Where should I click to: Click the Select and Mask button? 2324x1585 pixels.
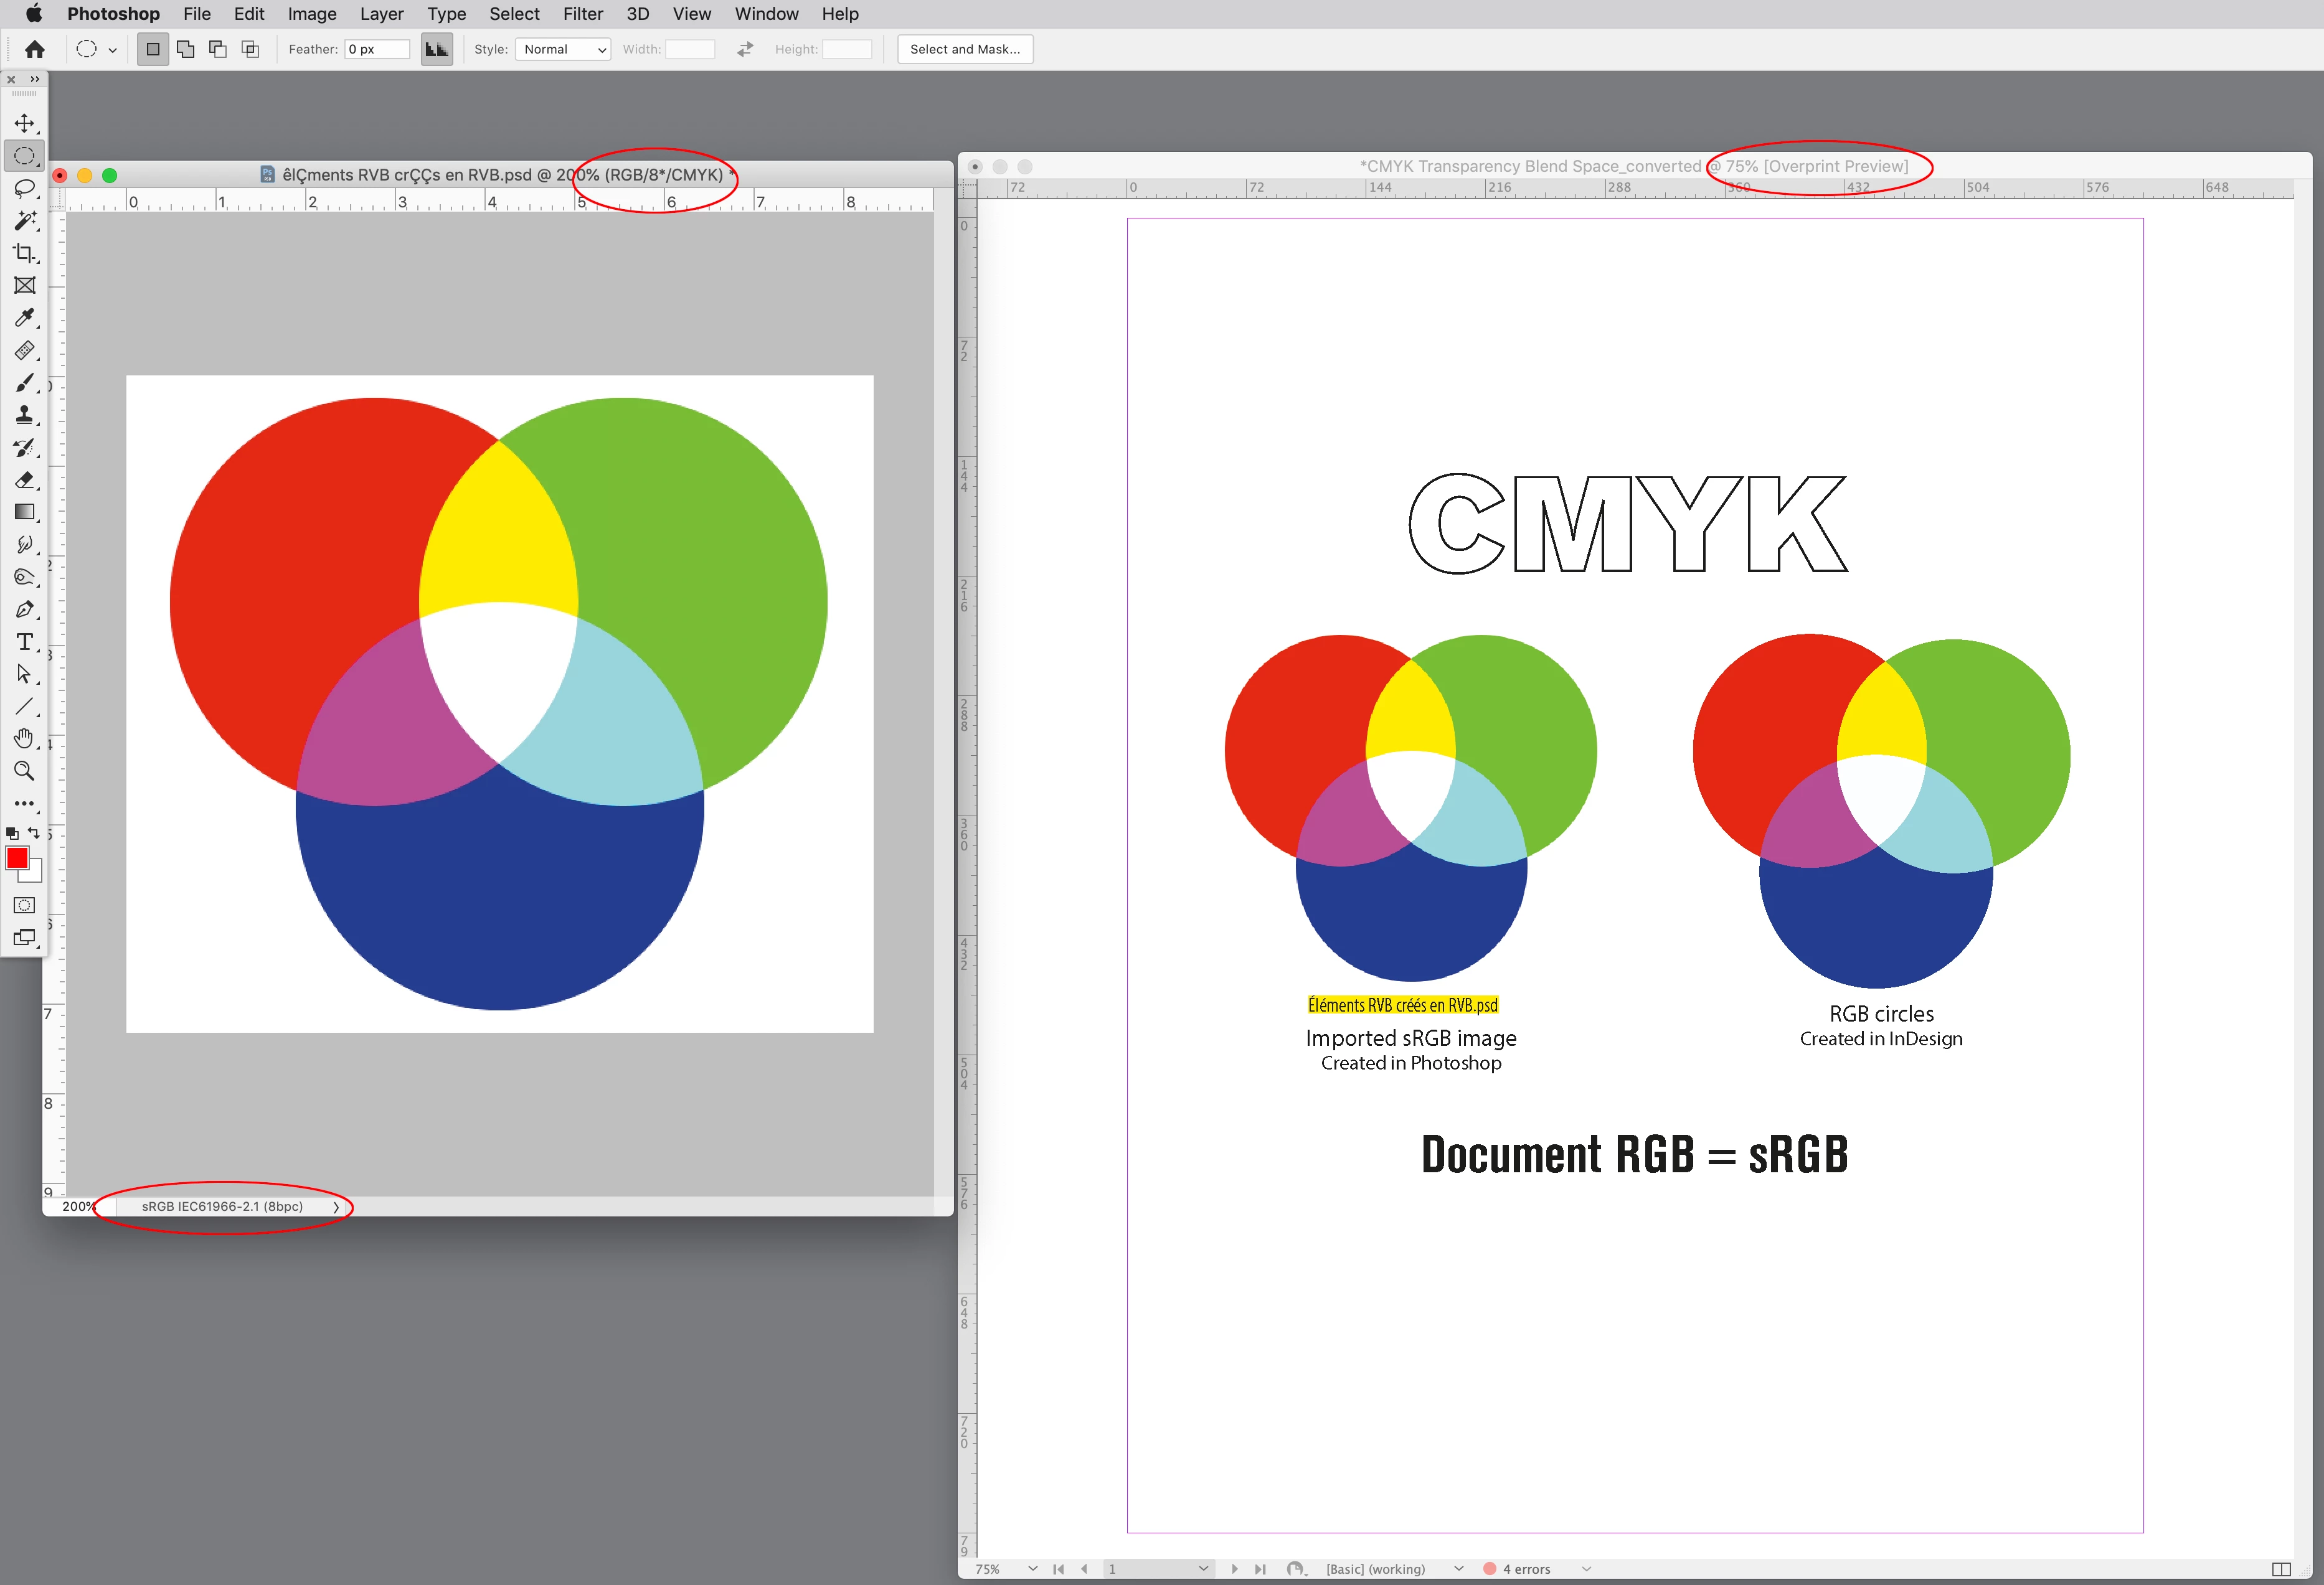pyautogui.click(x=964, y=49)
